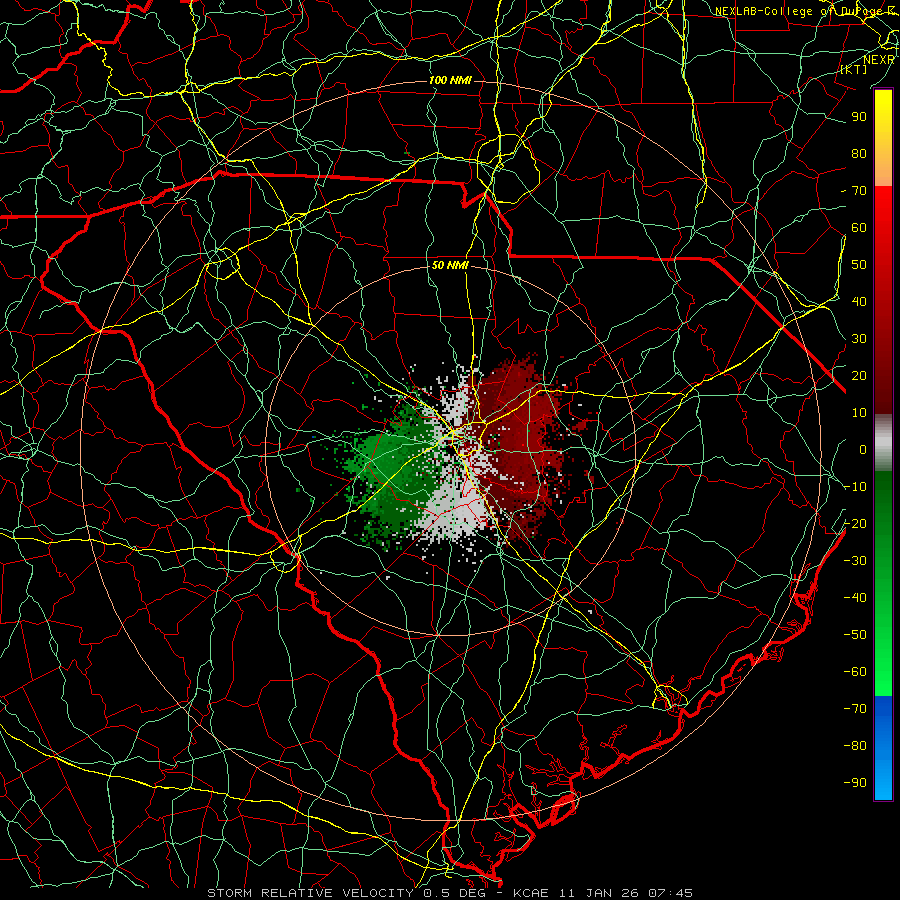Select the 30 value on the velocity scale
The height and width of the screenshot is (900, 900).
(859, 339)
